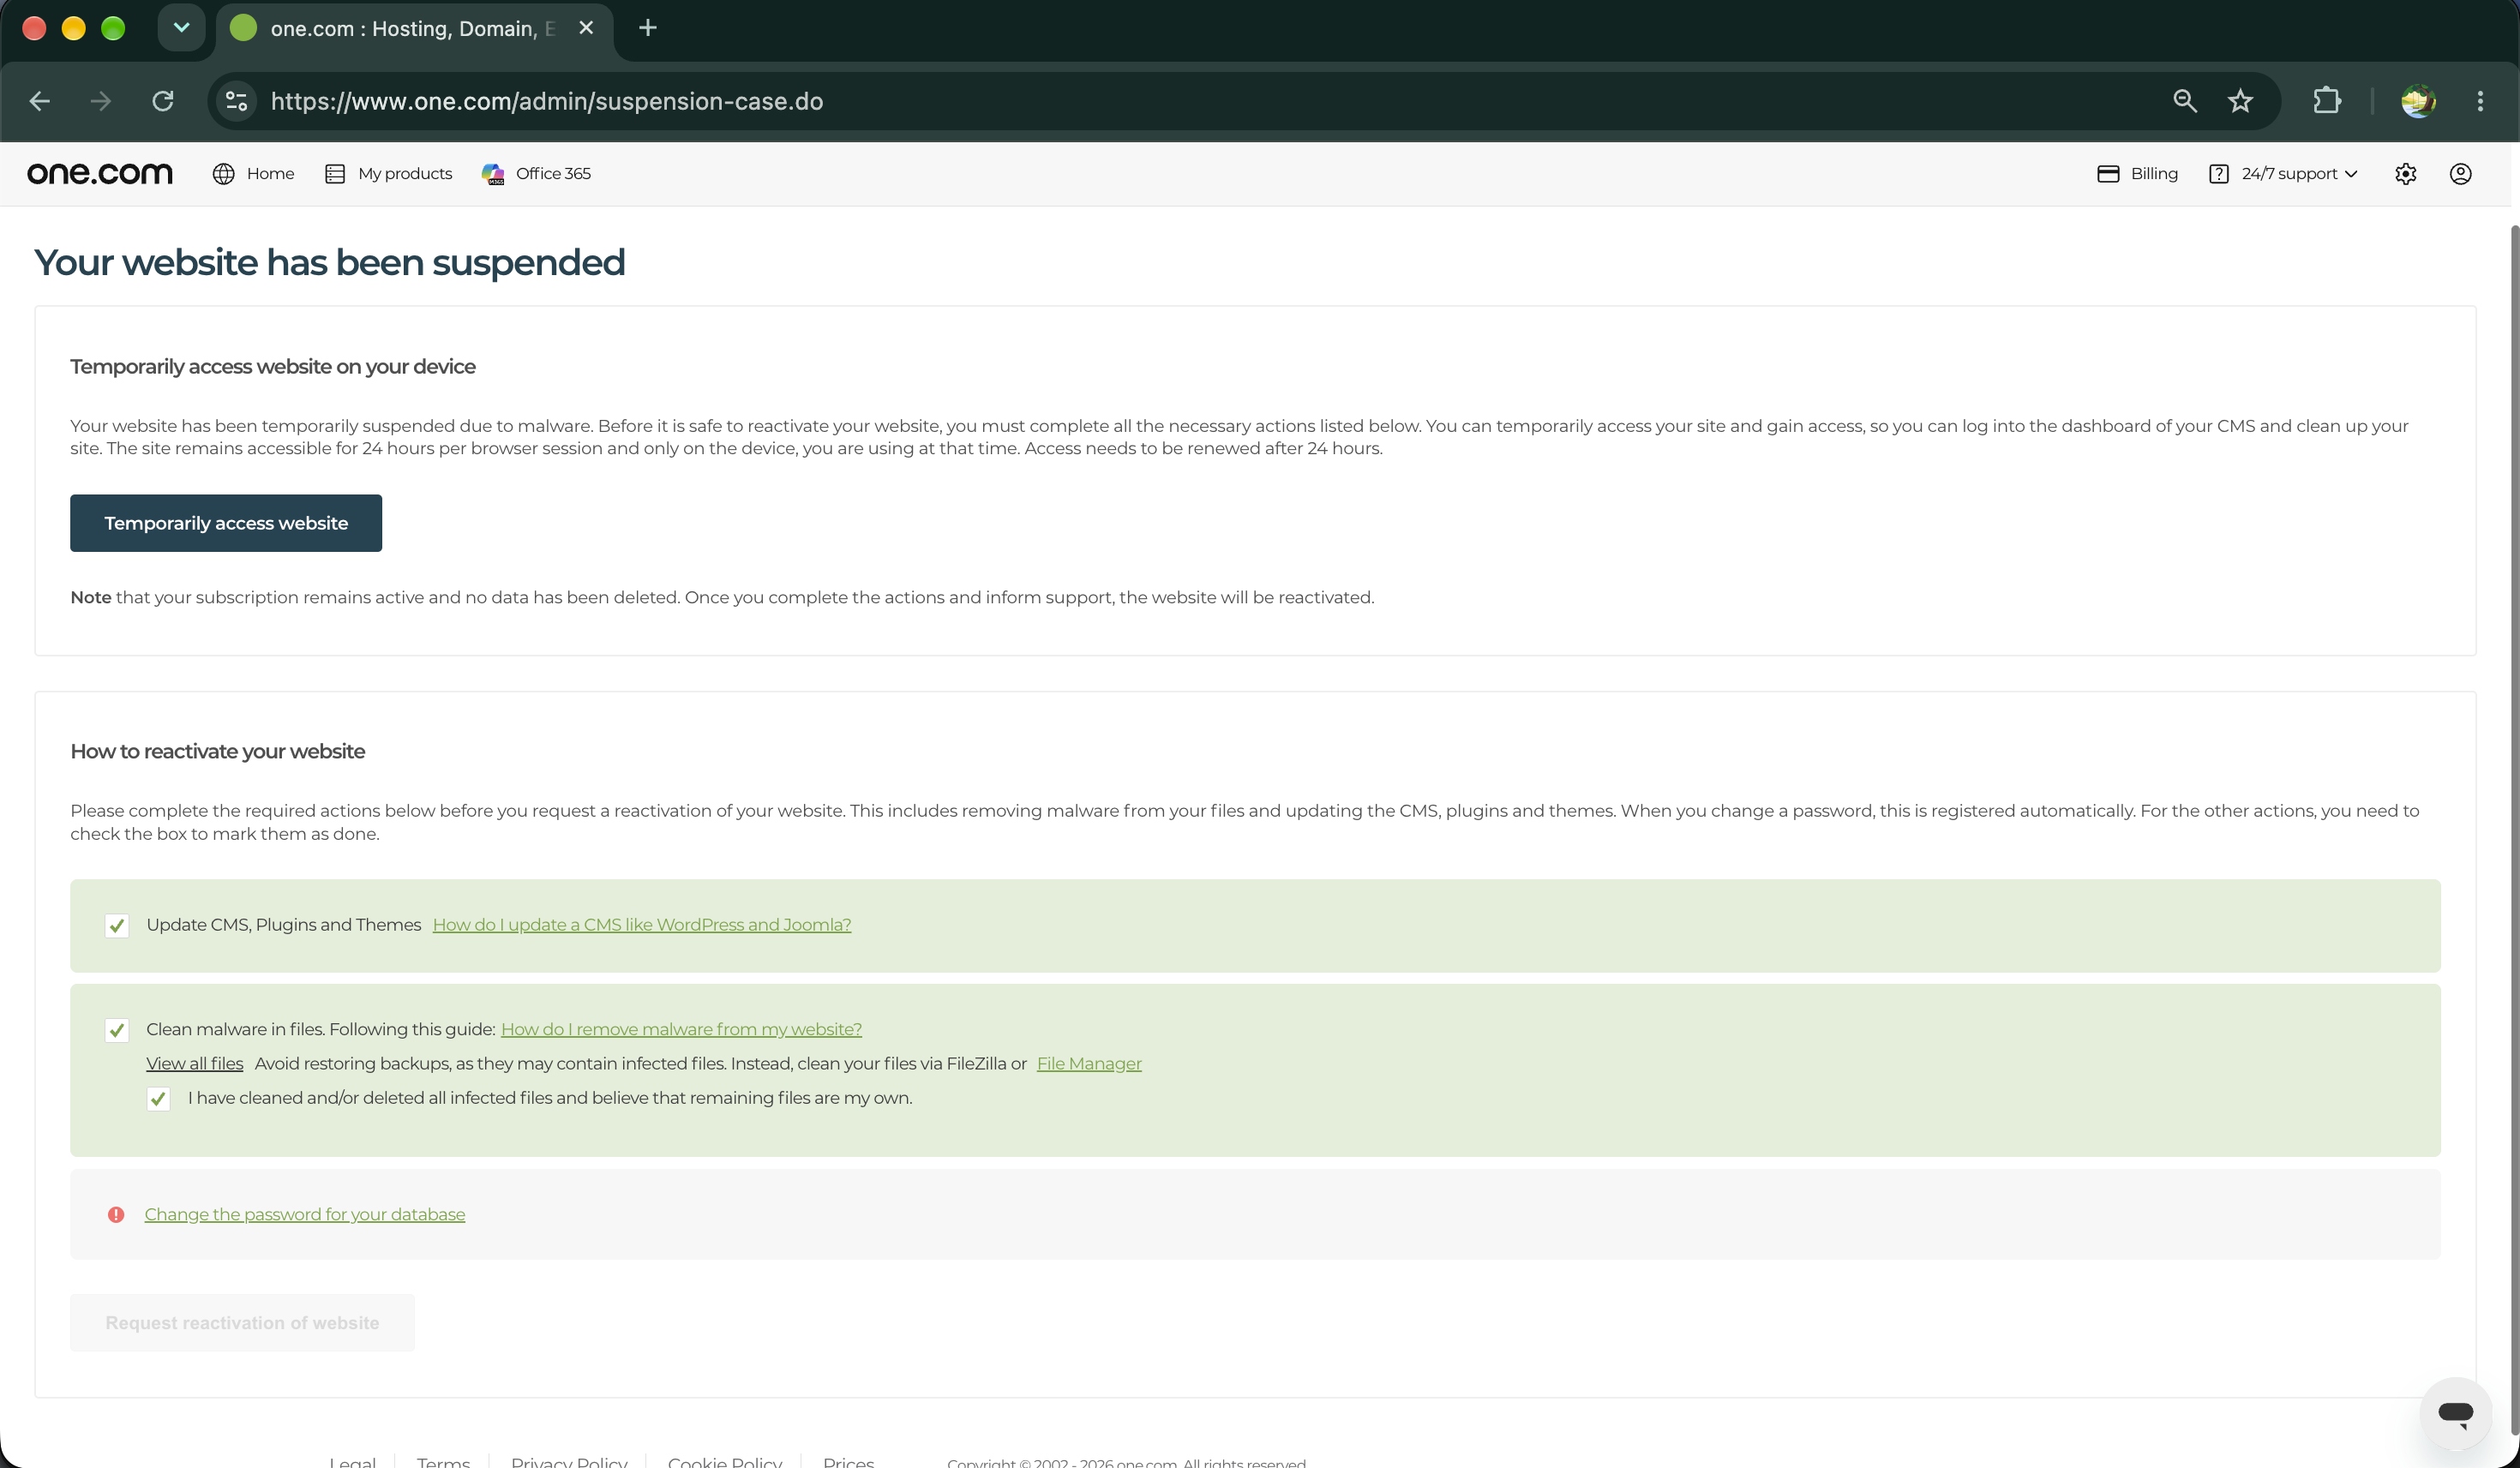Screen dimensions: 2520x1468
Task: Click the View all files link
Action: (195, 1064)
